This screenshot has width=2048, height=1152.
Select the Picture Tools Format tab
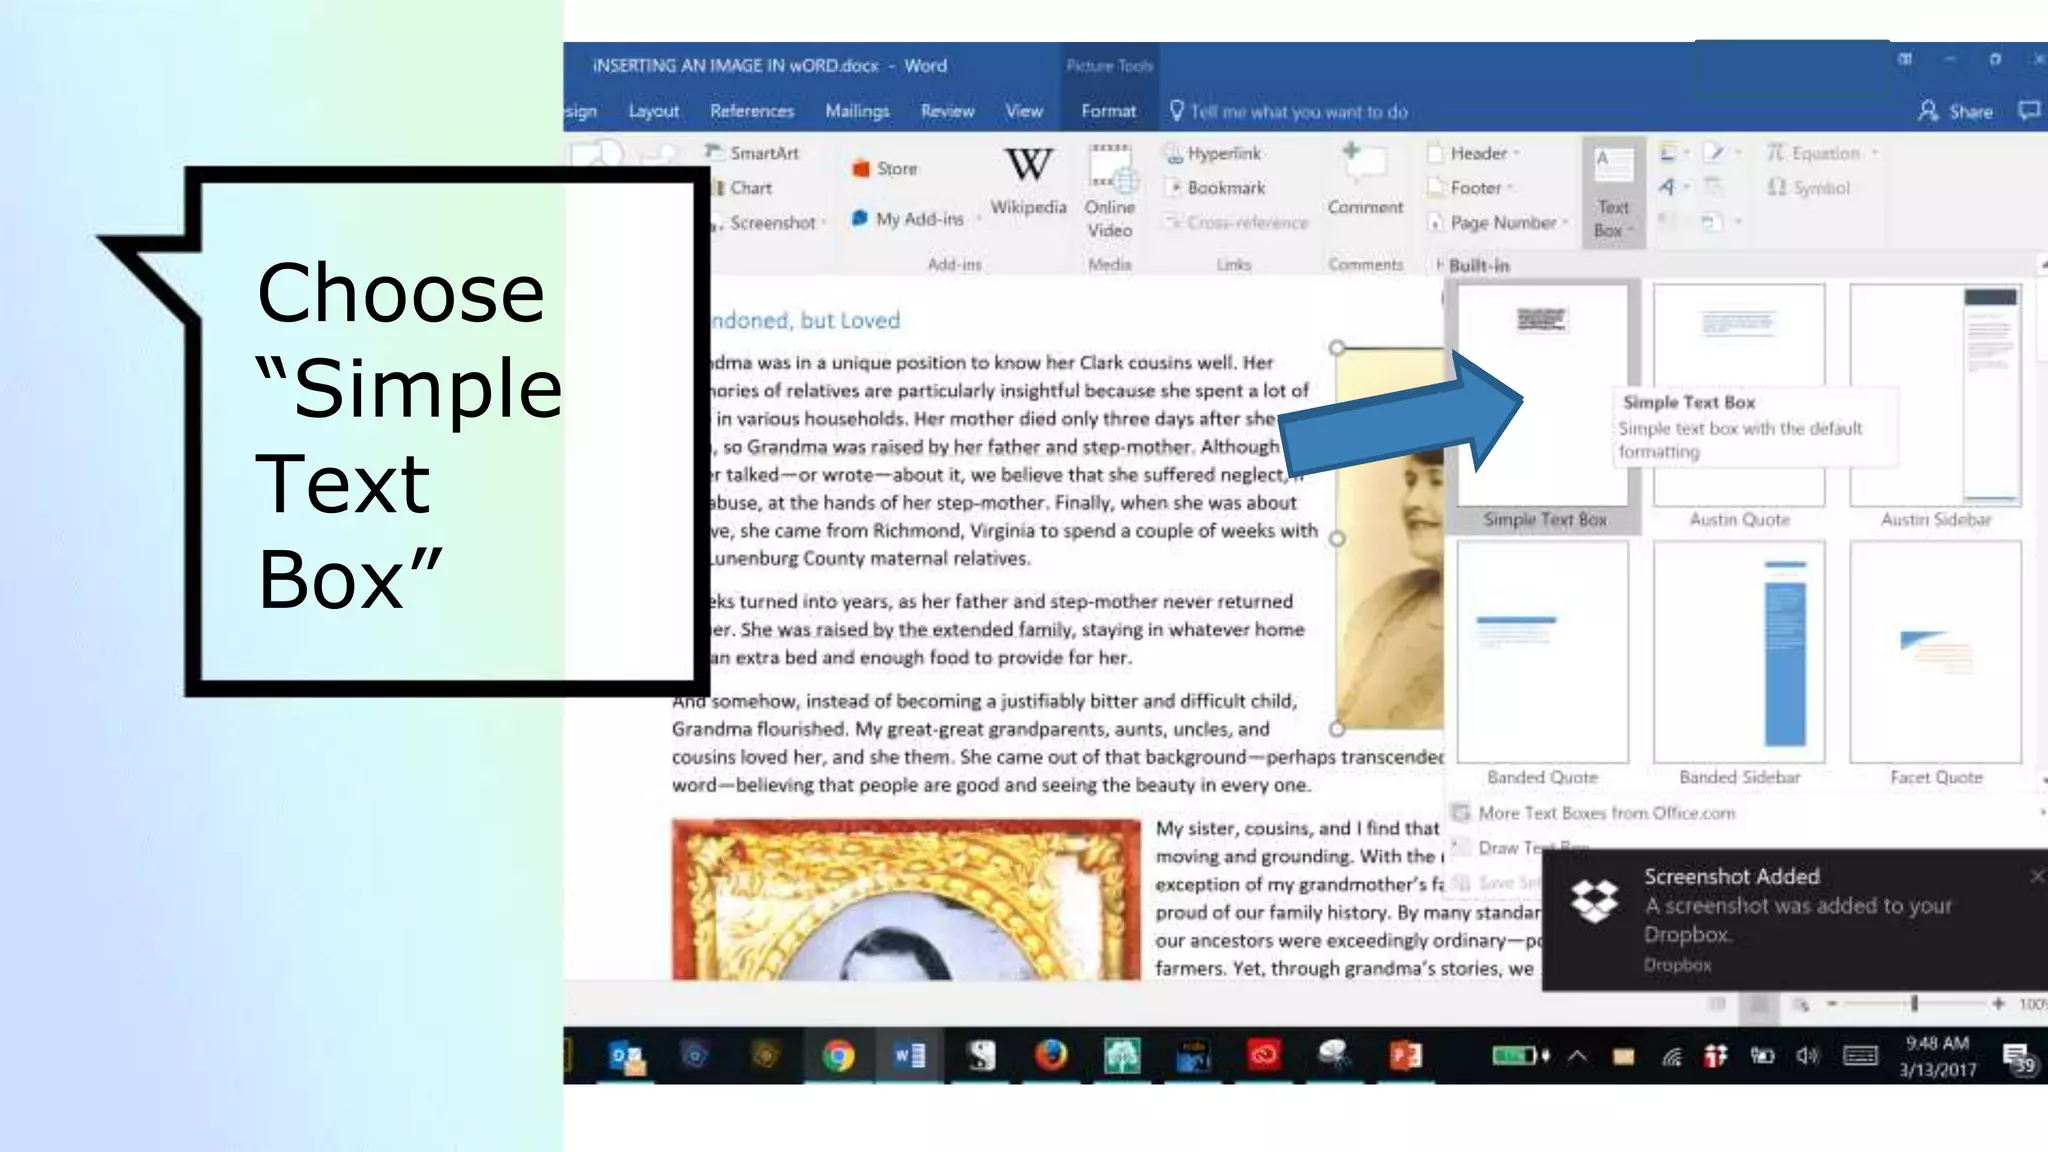(x=1108, y=111)
